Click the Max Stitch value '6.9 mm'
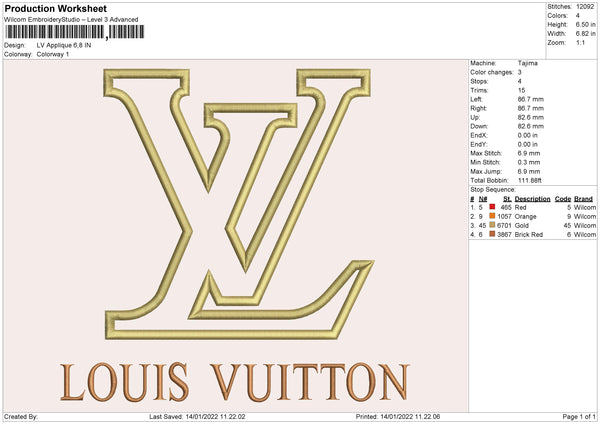 click(529, 153)
